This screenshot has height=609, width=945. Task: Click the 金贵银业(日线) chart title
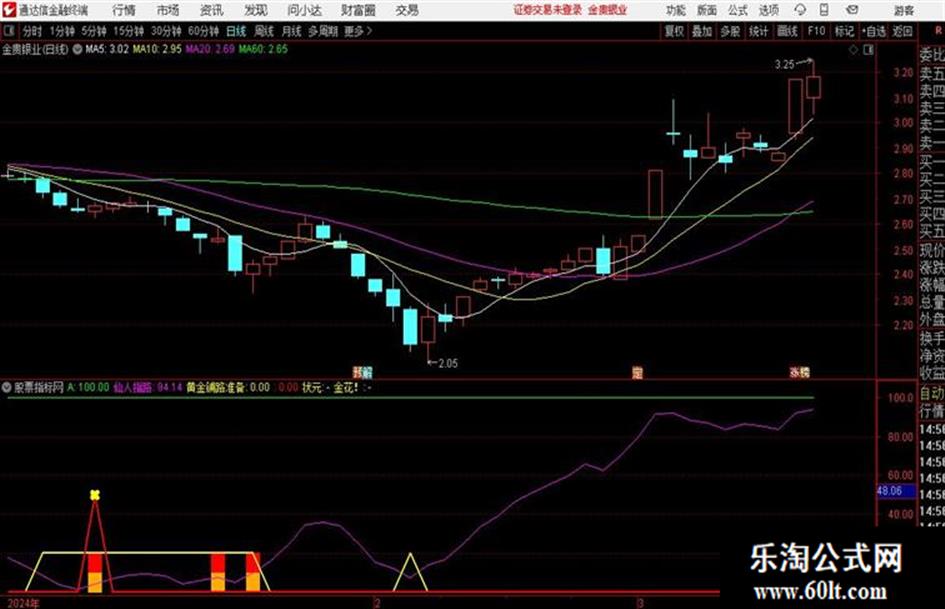click(36, 50)
